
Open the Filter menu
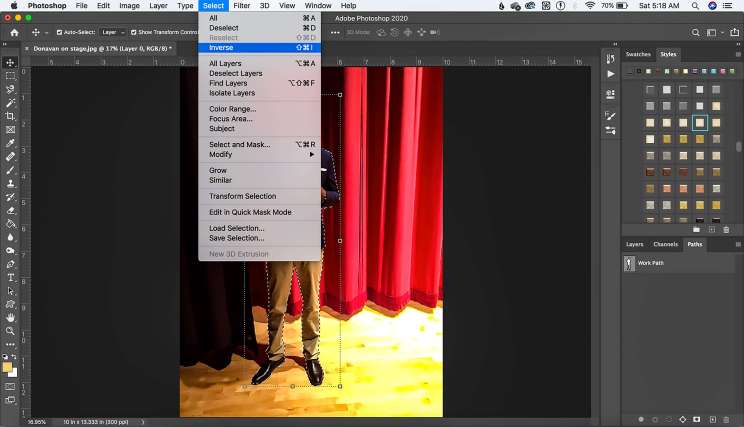pos(241,6)
